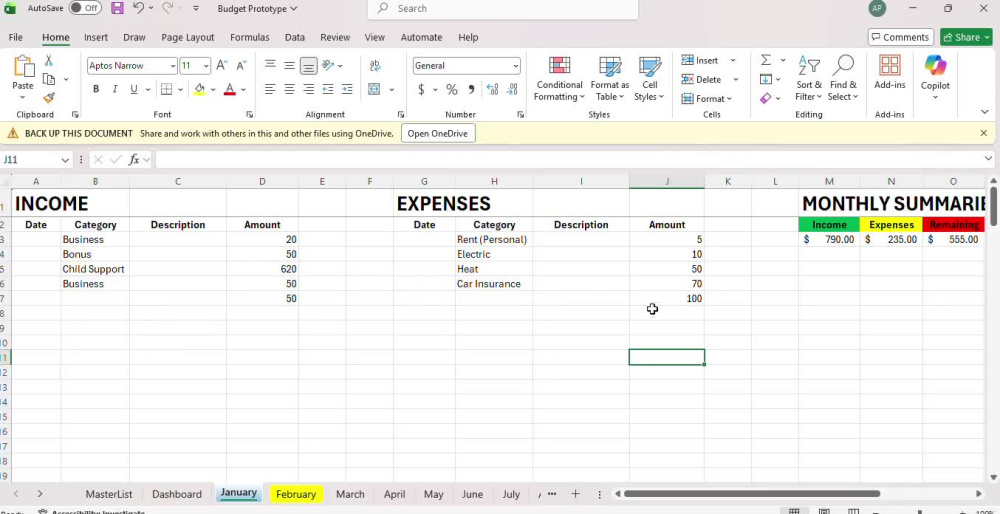Click the Undo arrow icon
Image resolution: width=1000 pixels, height=514 pixels.
tap(138, 8)
